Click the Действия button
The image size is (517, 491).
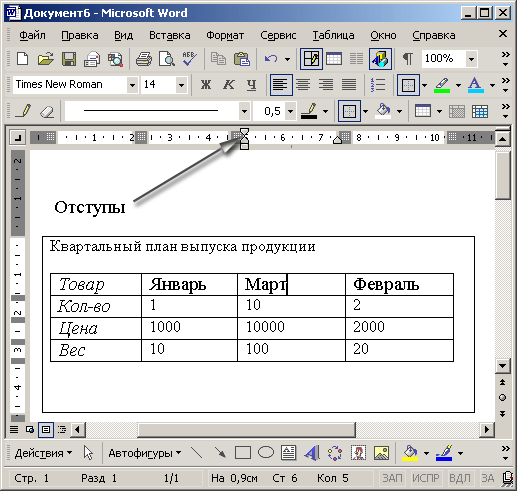(43, 453)
